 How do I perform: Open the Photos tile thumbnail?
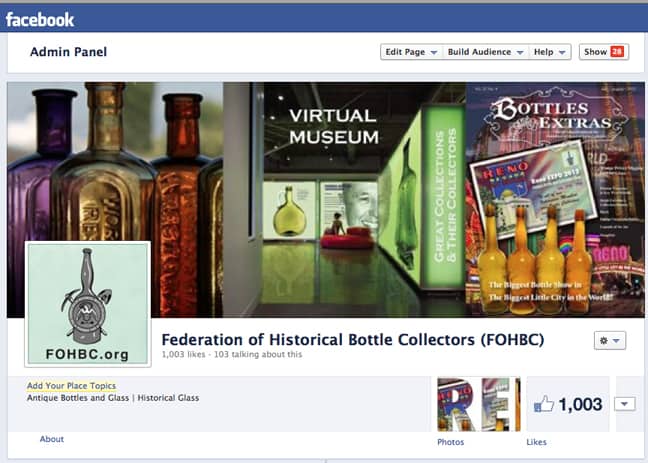(479, 404)
